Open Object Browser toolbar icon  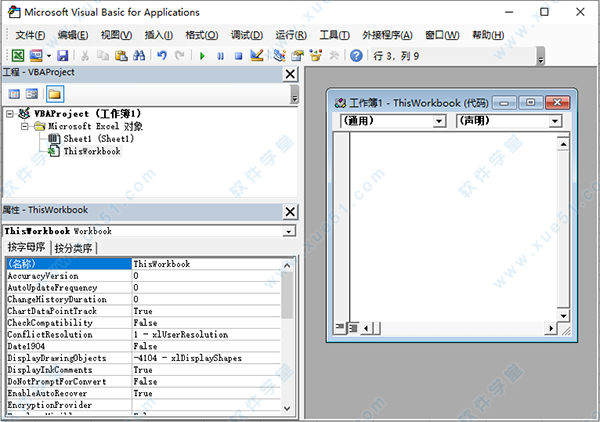coord(316,56)
